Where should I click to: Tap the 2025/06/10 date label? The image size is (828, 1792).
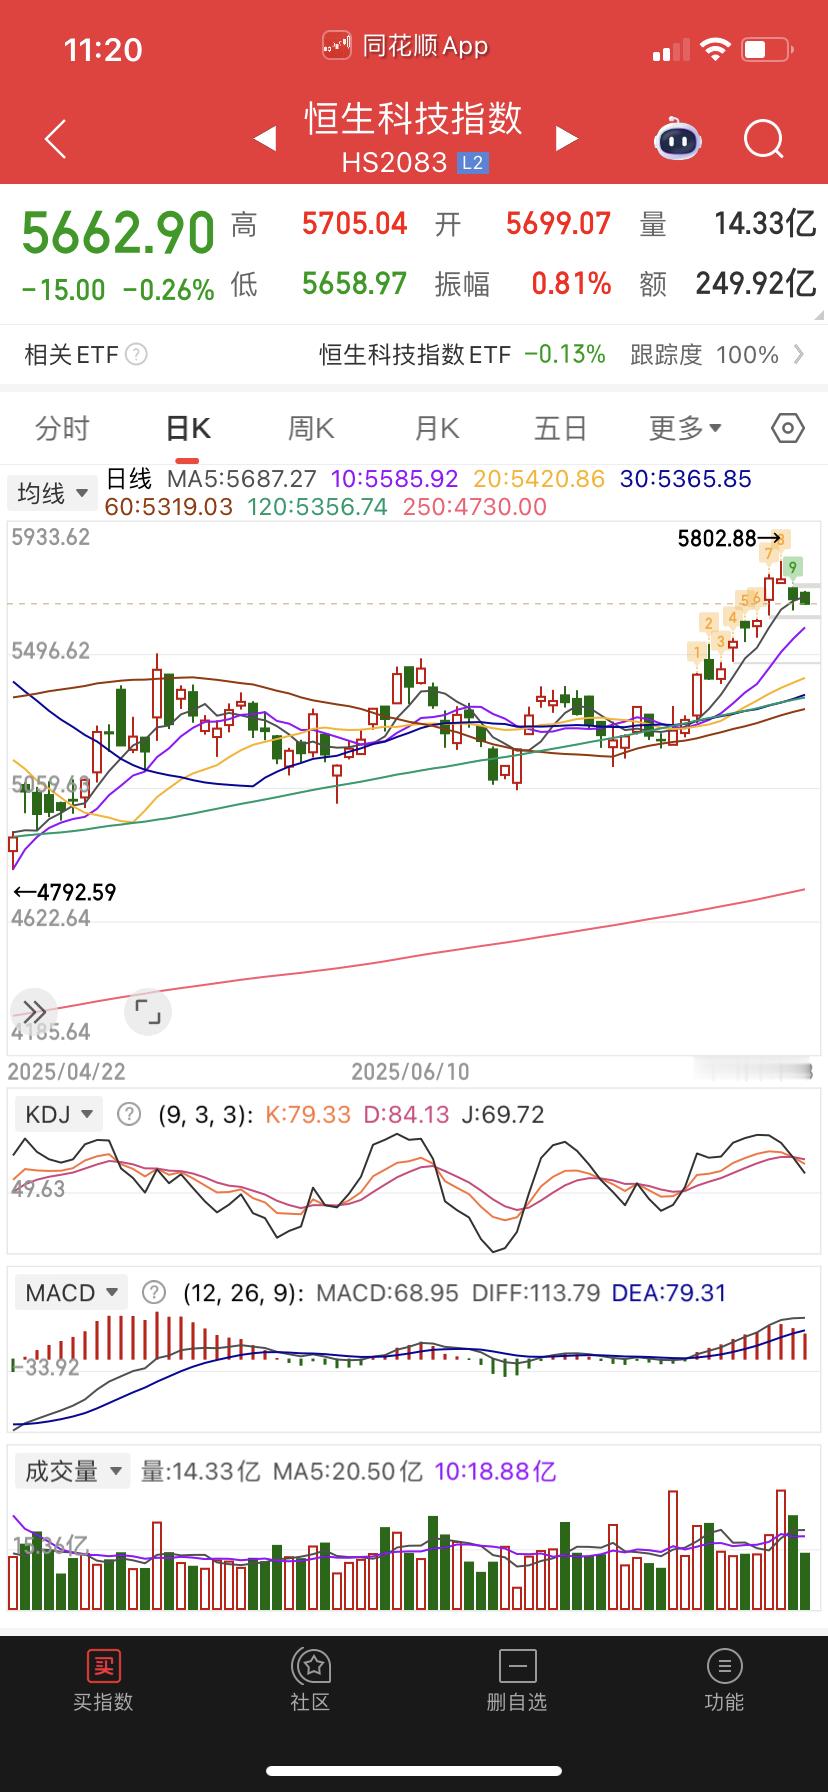point(410,1071)
